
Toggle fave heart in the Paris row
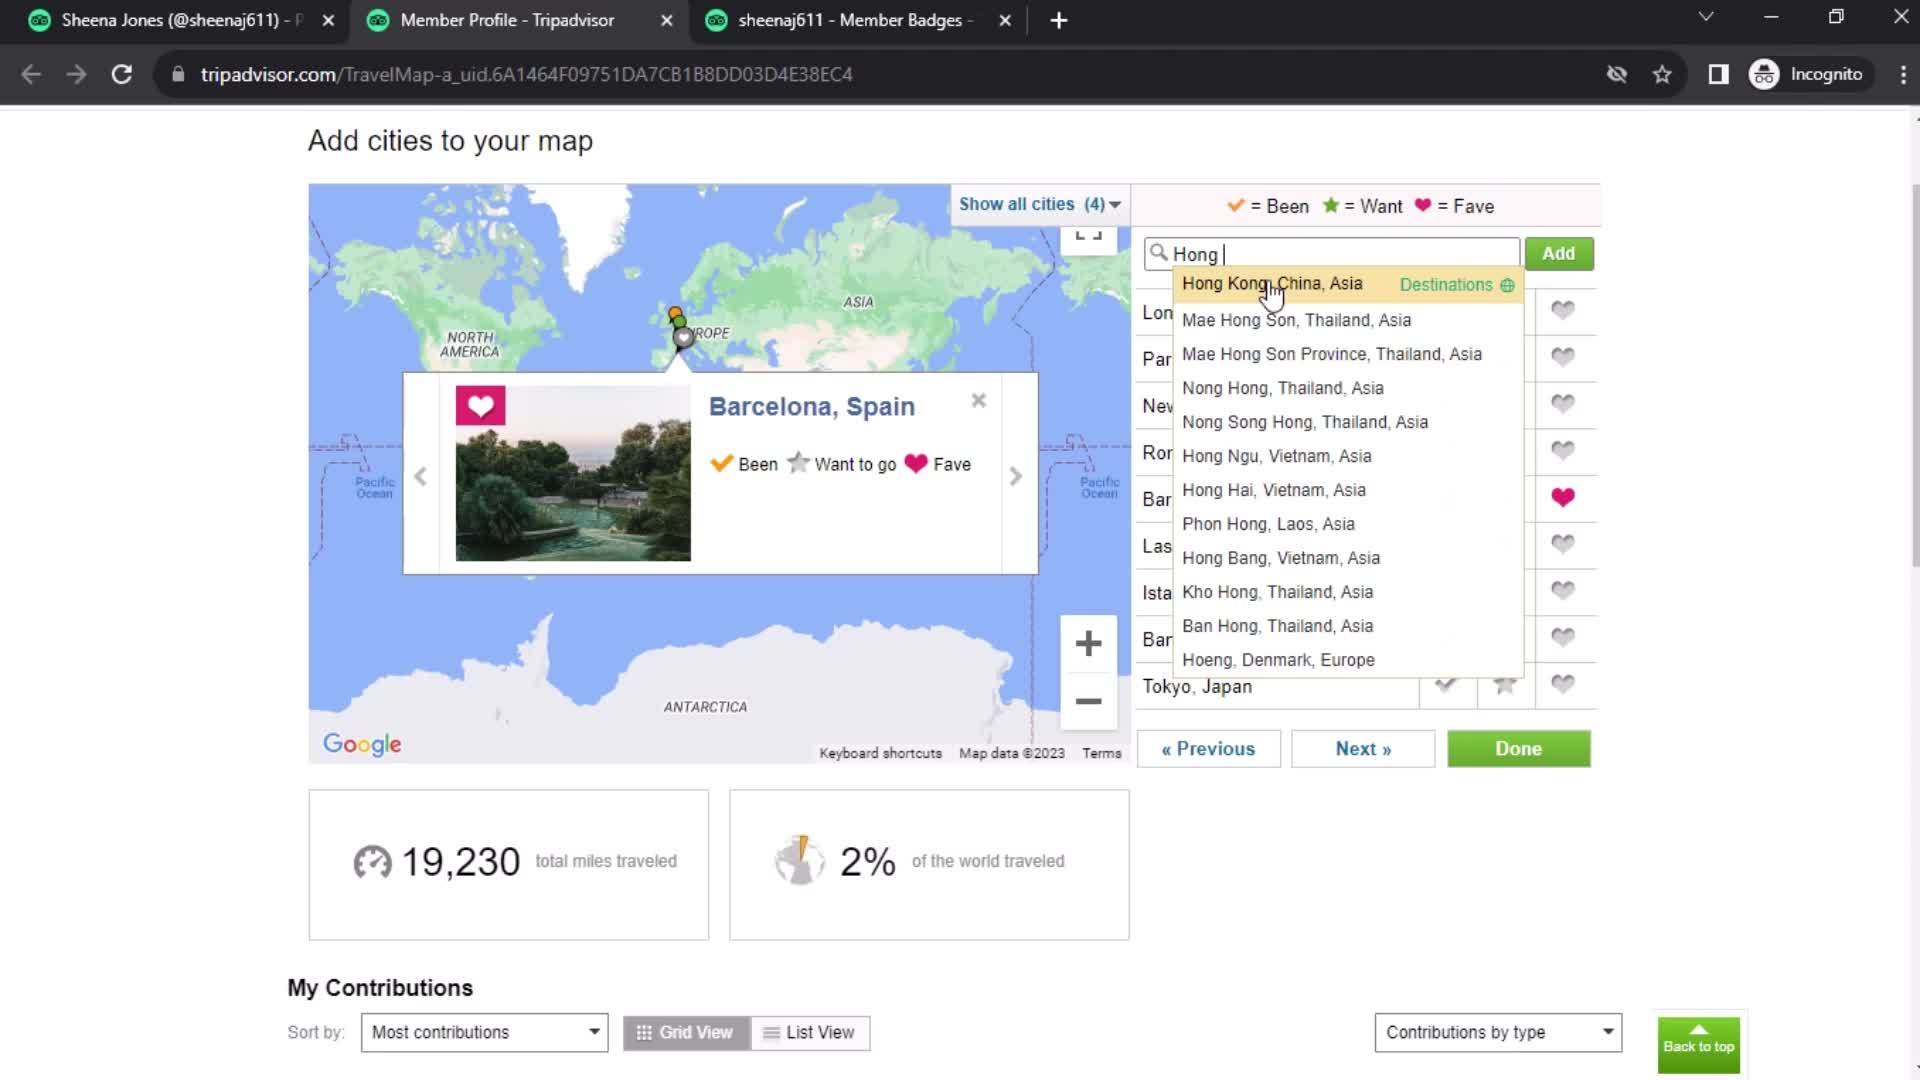point(1563,356)
